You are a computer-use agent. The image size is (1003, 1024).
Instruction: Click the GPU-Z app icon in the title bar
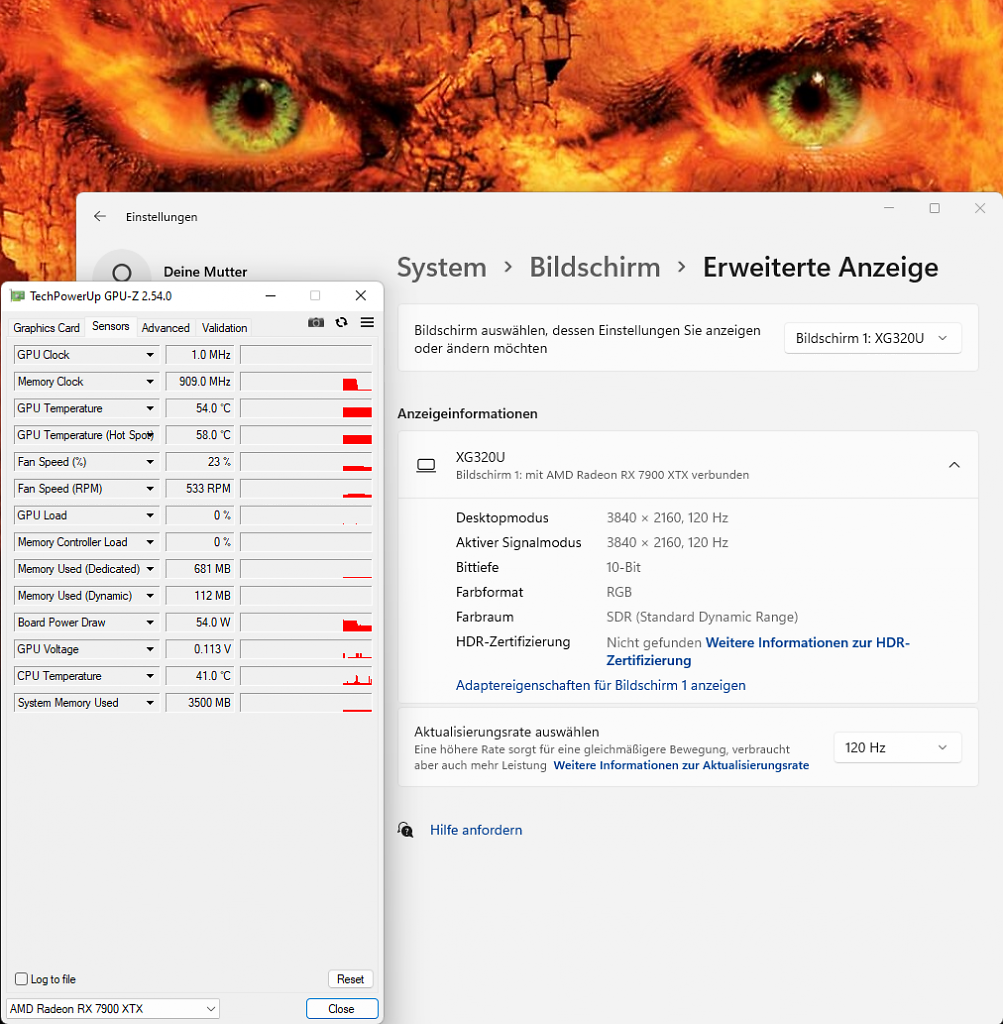click(18, 296)
